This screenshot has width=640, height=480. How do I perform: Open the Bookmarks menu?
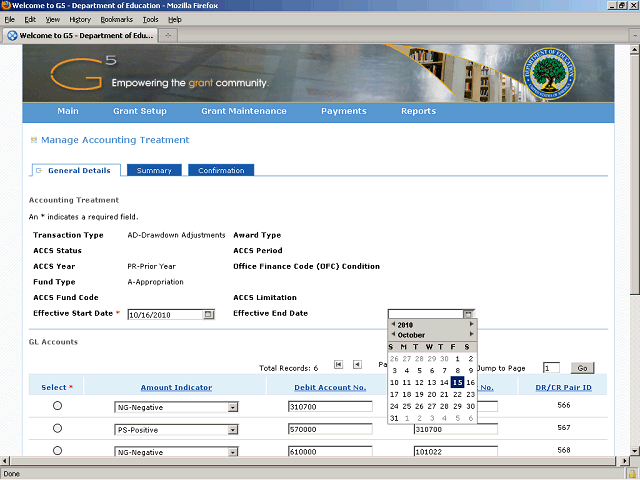pyautogui.click(x=117, y=20)
